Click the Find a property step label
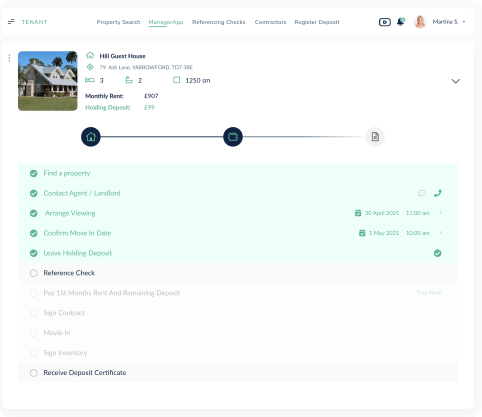 point(67,173)
